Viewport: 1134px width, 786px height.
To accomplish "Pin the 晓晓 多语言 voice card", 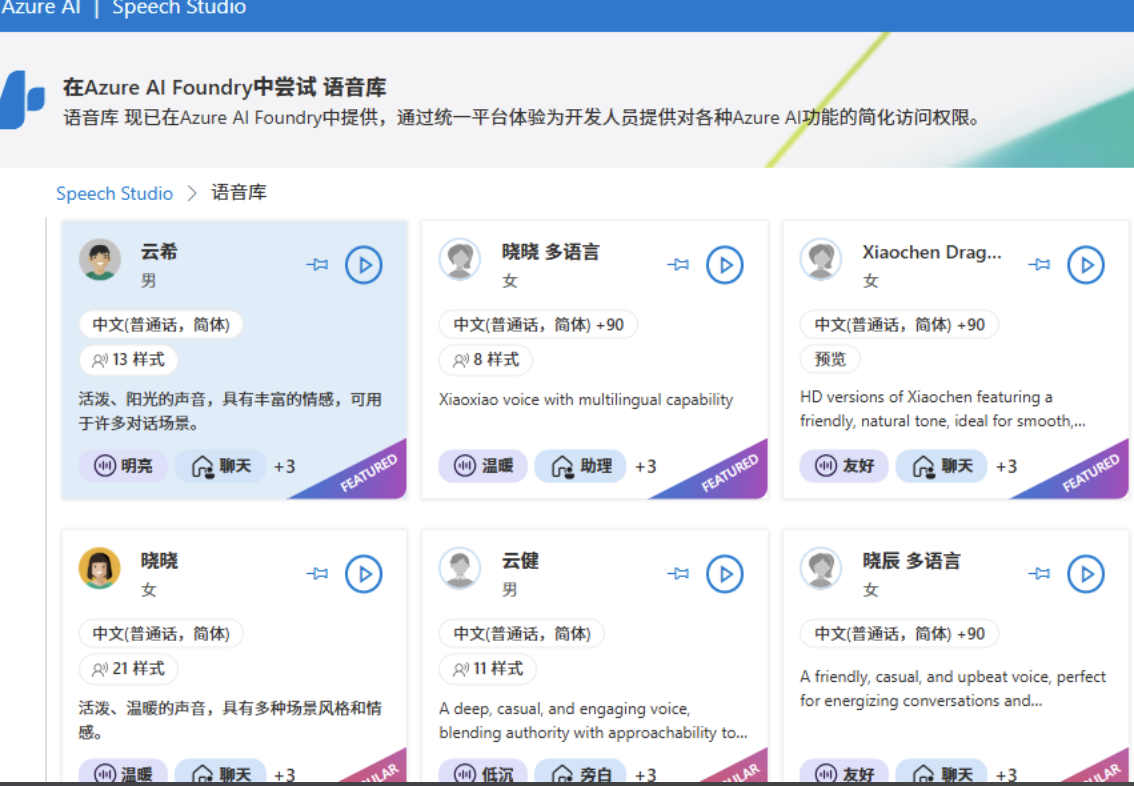I will (x=678, y=265).
